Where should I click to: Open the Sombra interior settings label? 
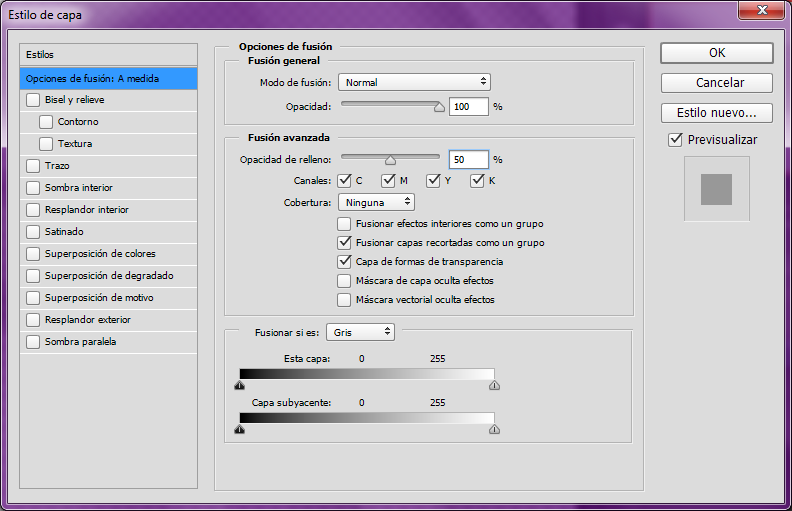tap(79, 188)
